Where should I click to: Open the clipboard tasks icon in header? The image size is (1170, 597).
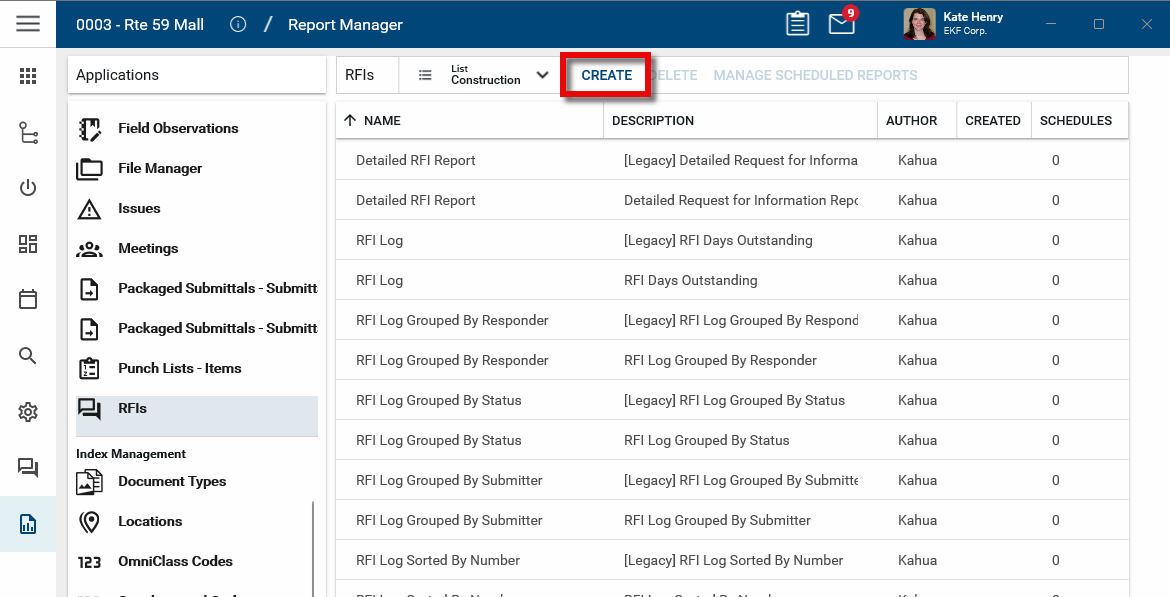click(797, 24)
